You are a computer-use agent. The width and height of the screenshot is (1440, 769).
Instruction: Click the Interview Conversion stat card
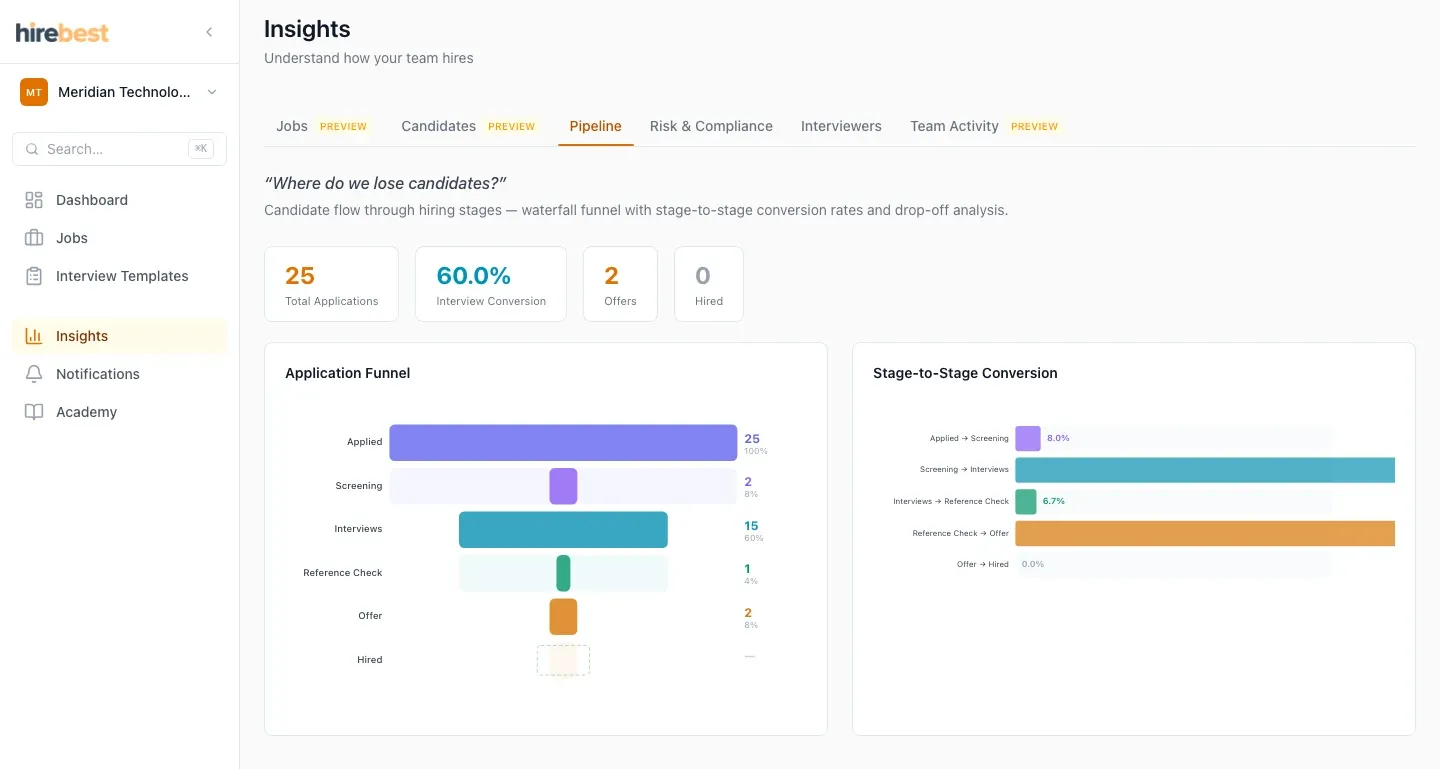491,284
